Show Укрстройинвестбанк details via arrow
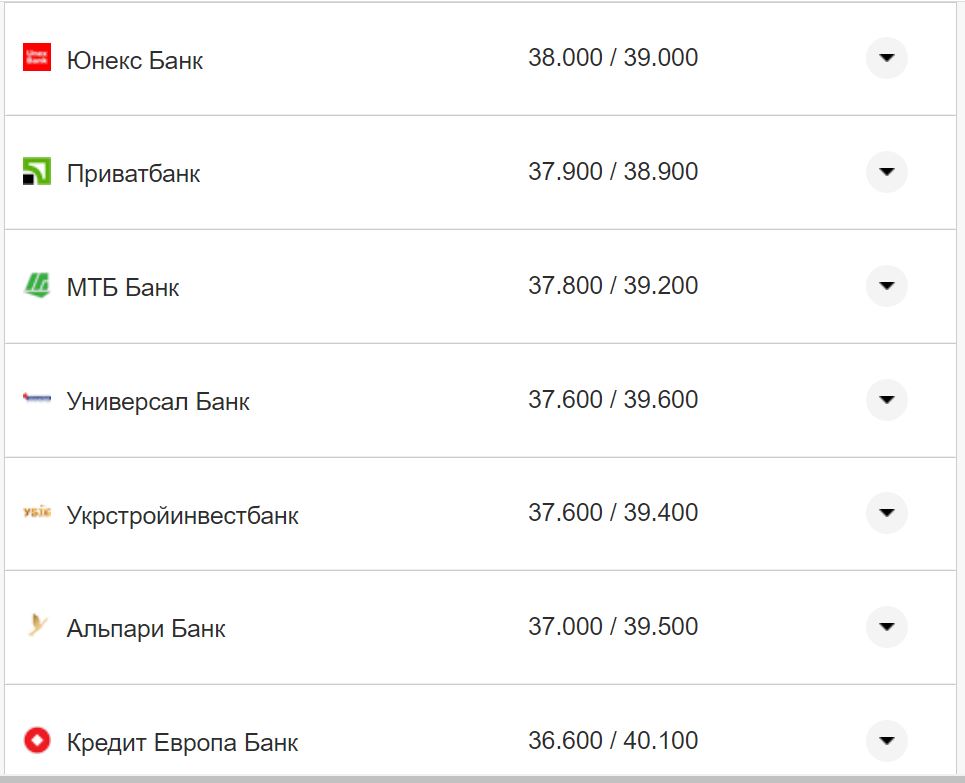This screenshot has height=783, width=965. pos(886,513)
